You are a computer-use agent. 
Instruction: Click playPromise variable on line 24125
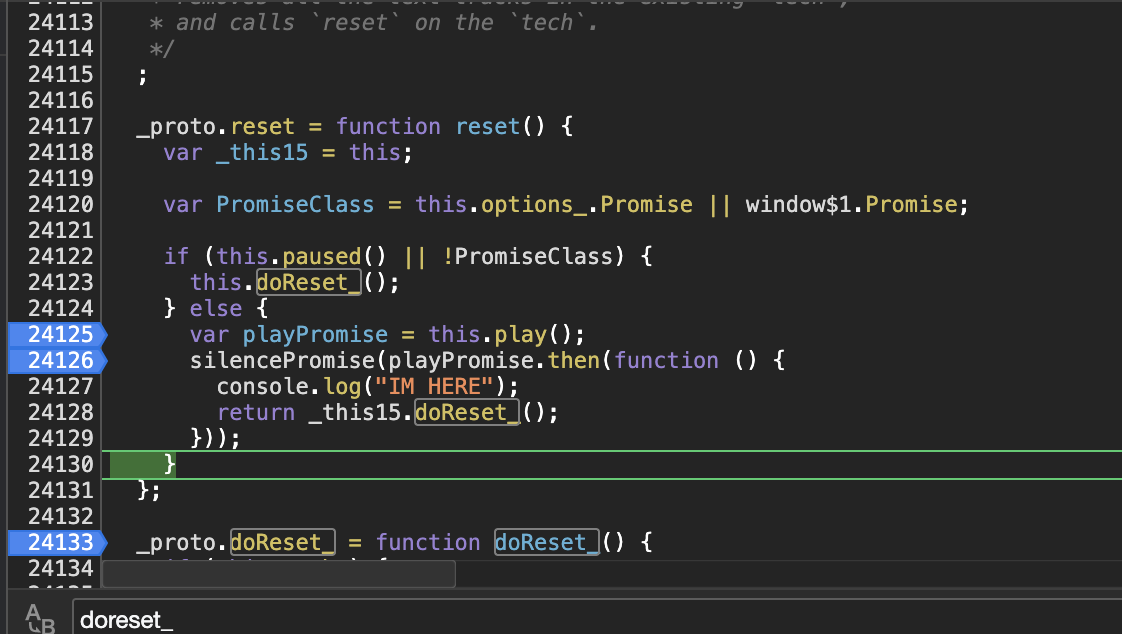[315, 335]
